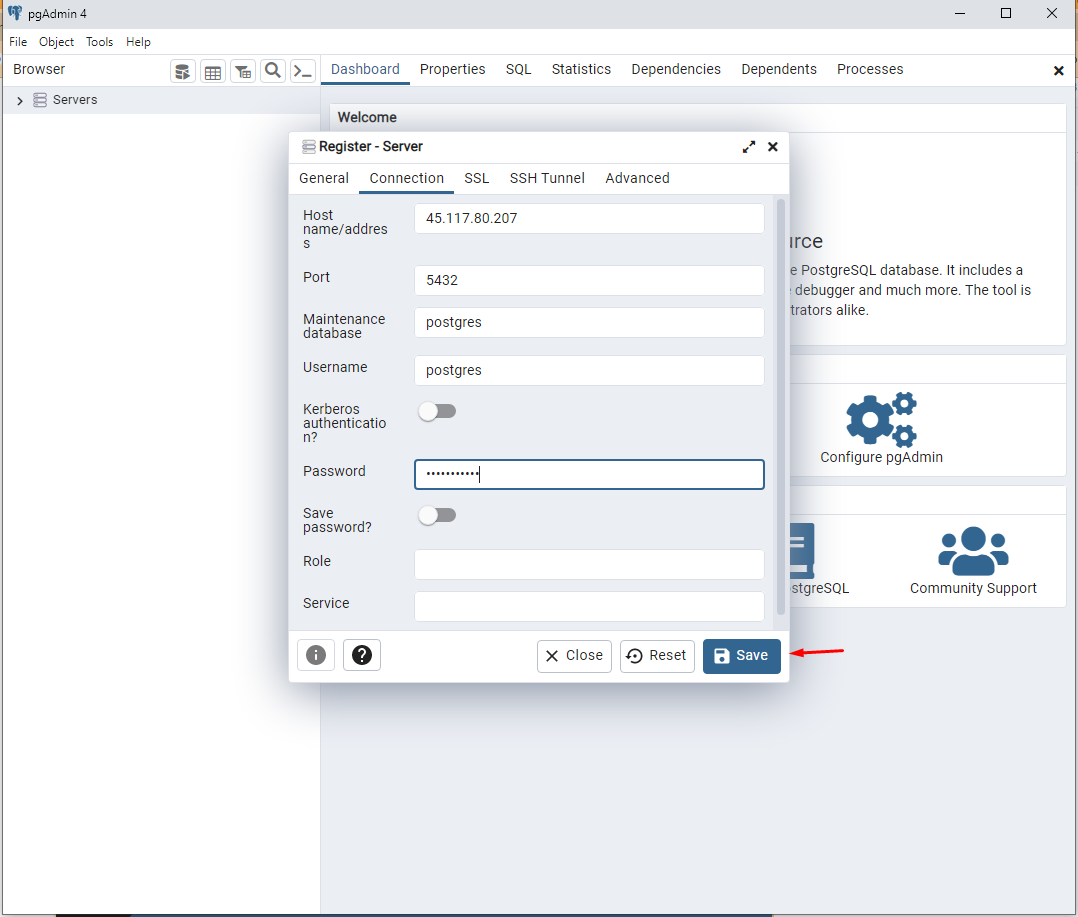Open the Statistics tab

click(x=581, y=69)
